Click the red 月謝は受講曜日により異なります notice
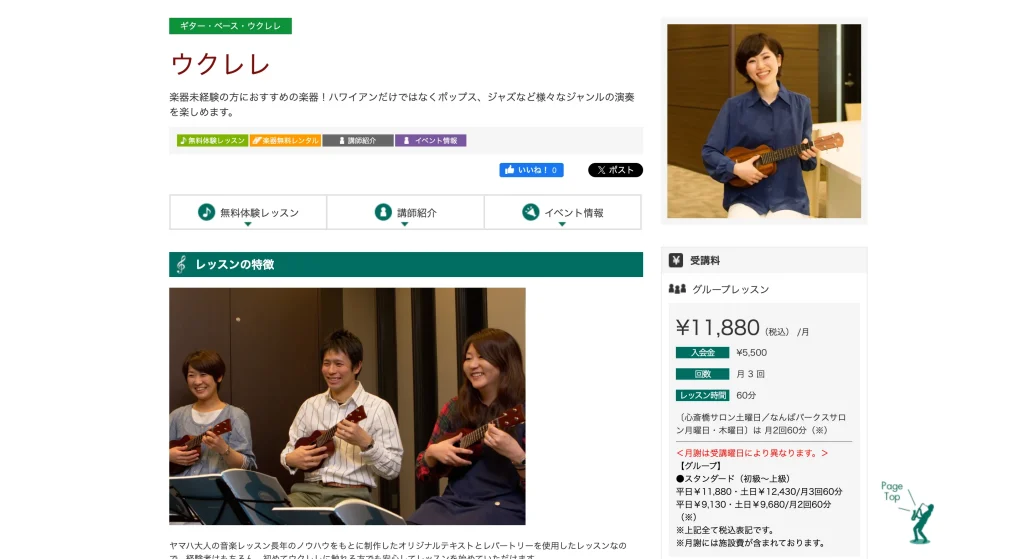The height and width of the screenshot is (559, 1024). 752,453
